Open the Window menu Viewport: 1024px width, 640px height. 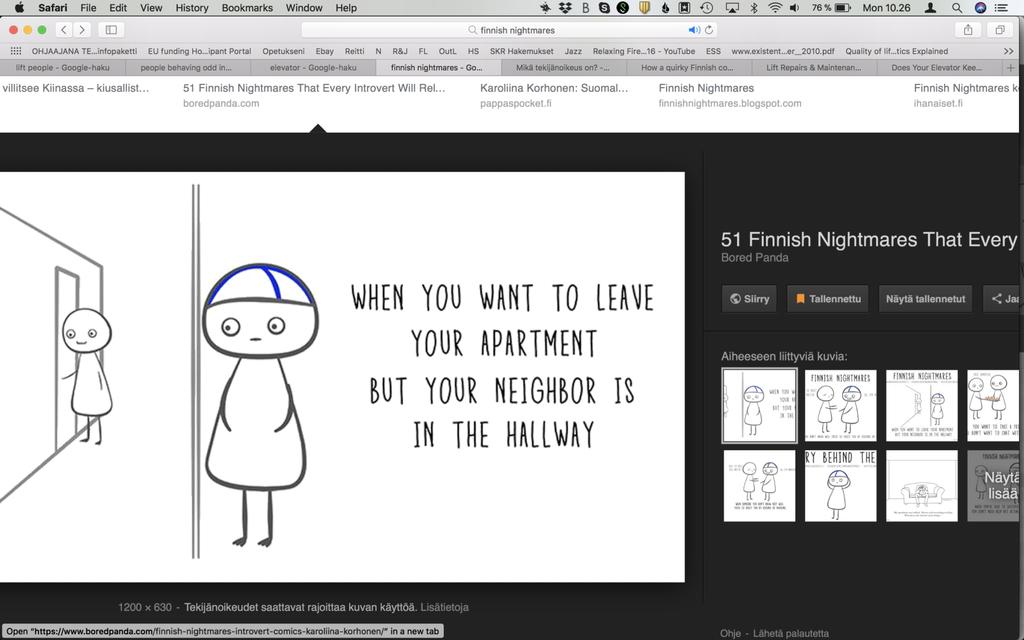coord(304,8)
